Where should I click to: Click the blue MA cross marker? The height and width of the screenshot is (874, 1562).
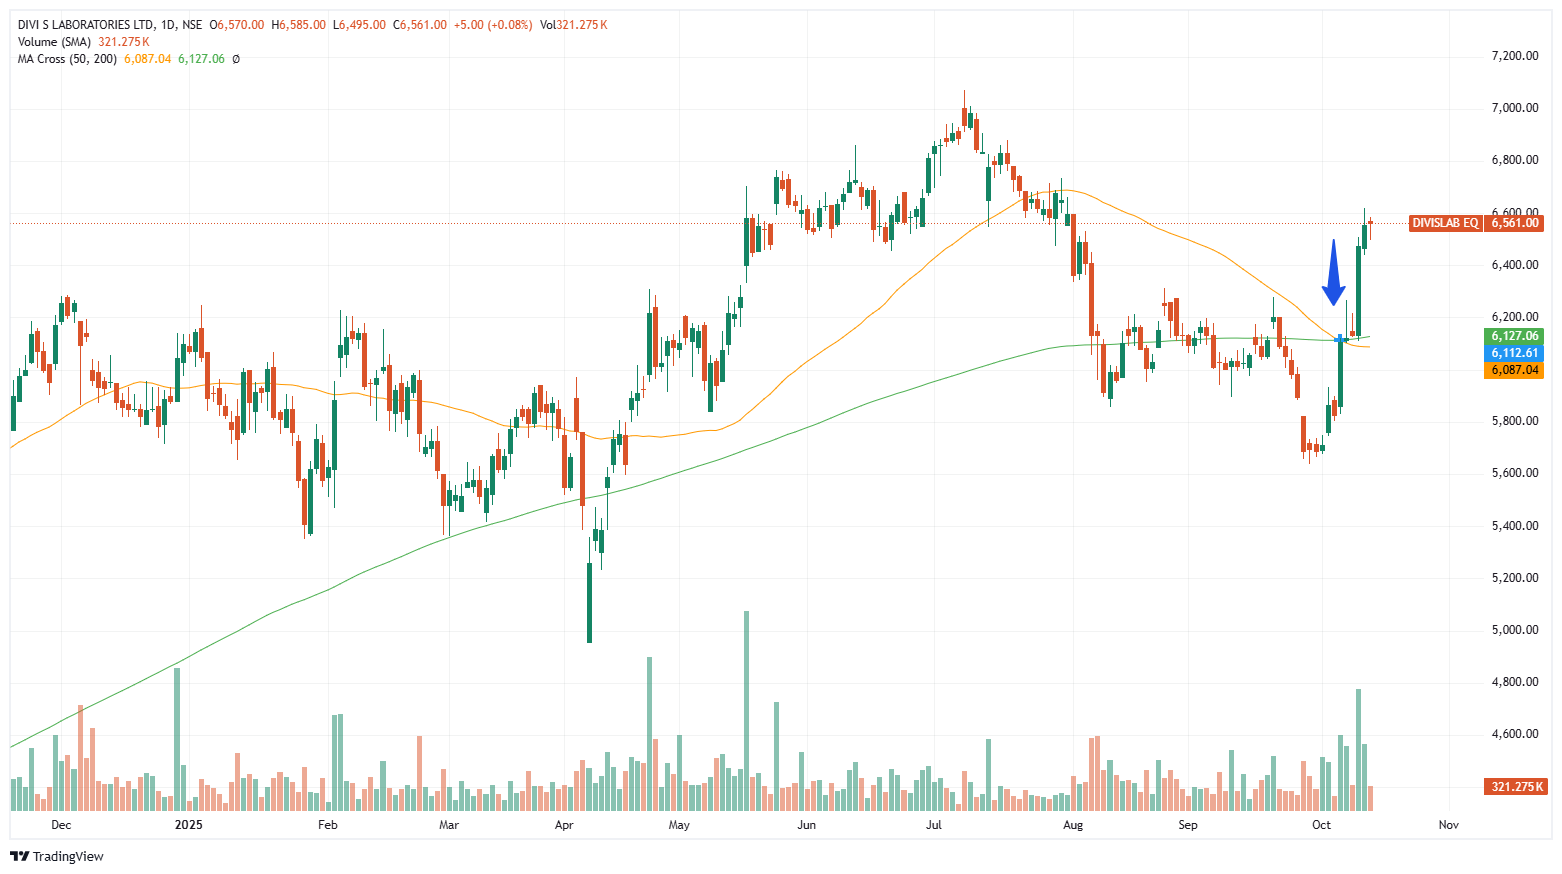(1339, 340)
